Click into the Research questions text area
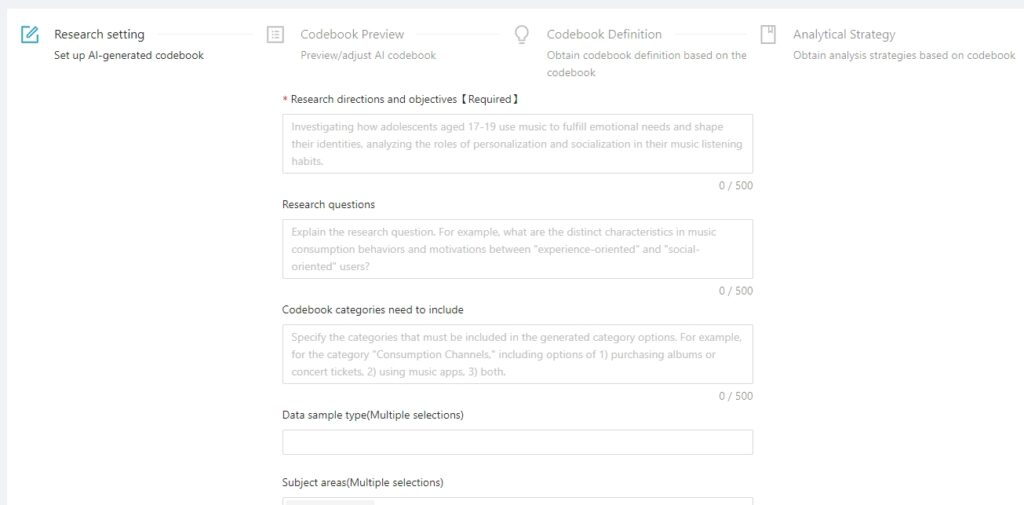Viewport: 1024px width, 505px height. [x=517, y=249]
